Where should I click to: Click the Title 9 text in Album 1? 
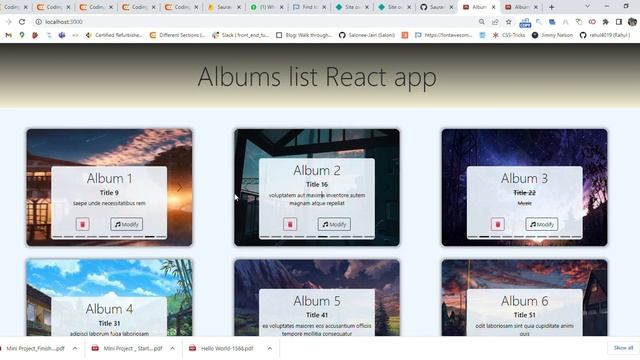(109, 193)
